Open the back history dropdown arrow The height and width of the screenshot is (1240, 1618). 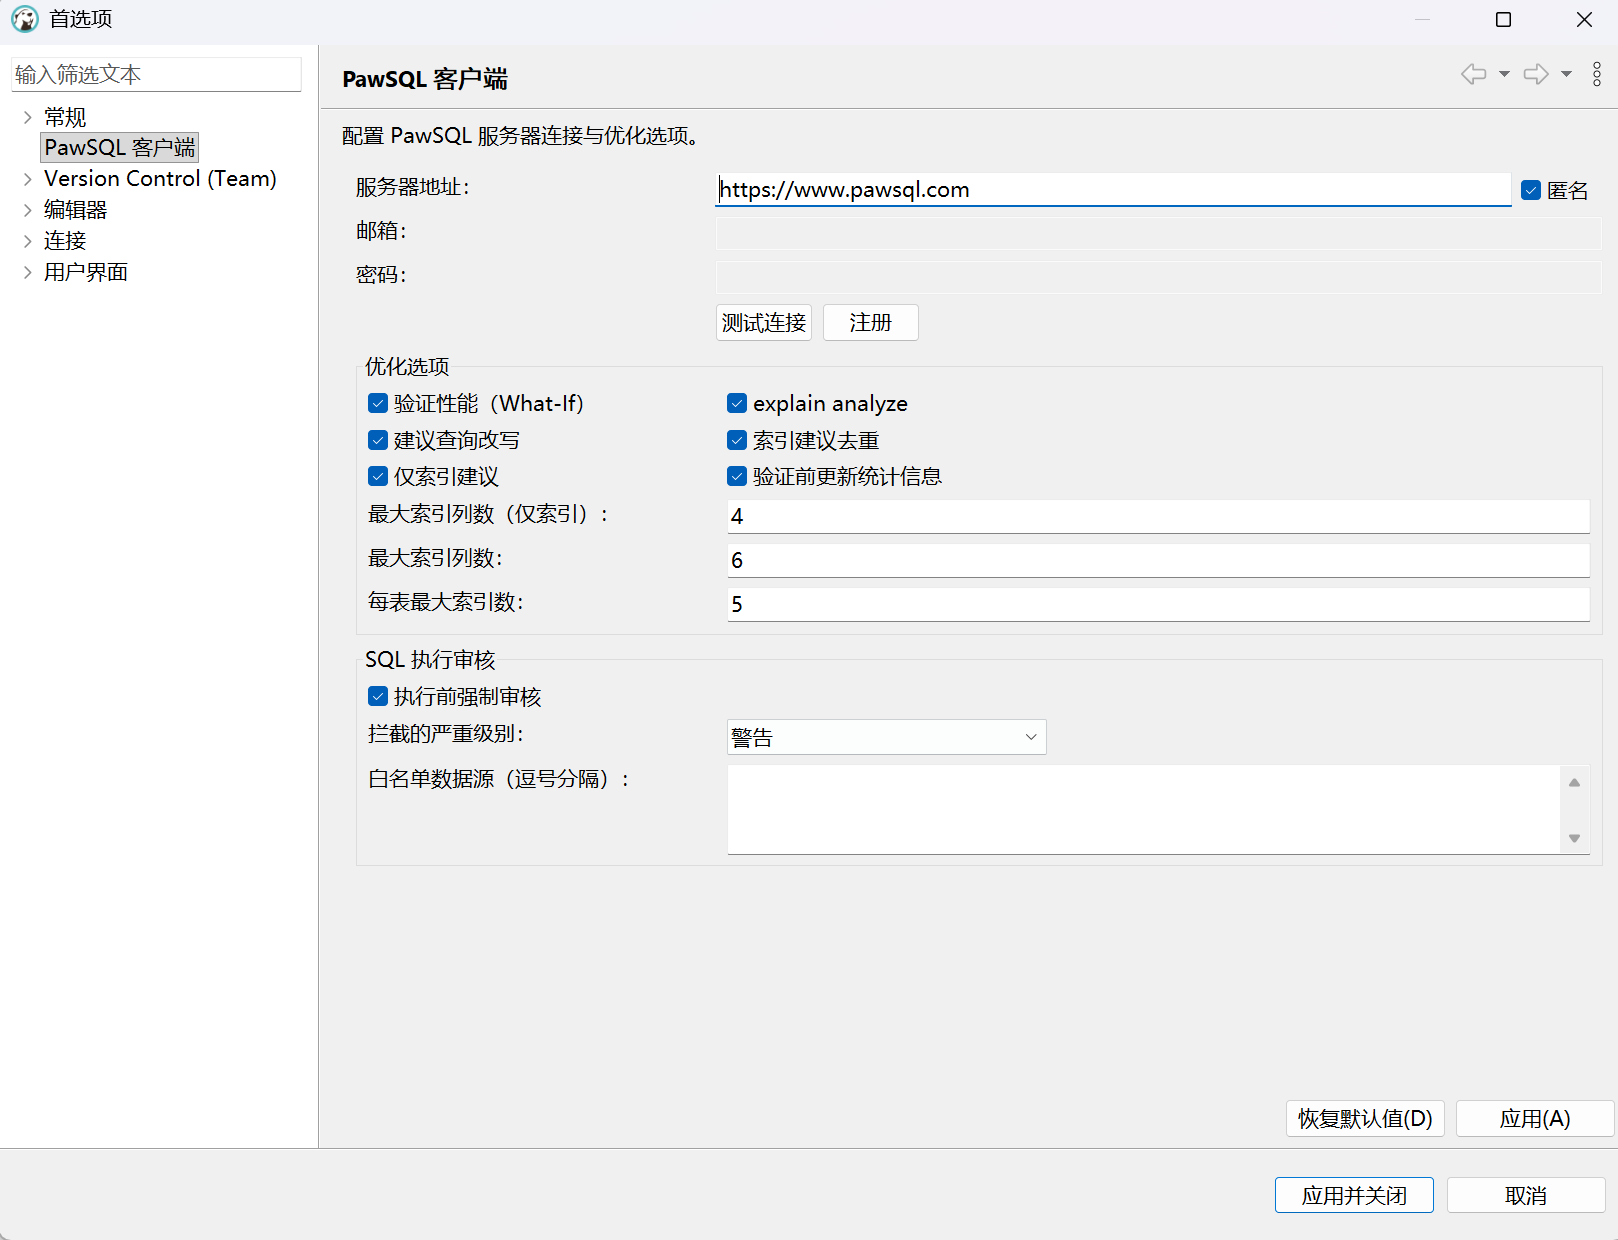click(x=1504, y=74)
